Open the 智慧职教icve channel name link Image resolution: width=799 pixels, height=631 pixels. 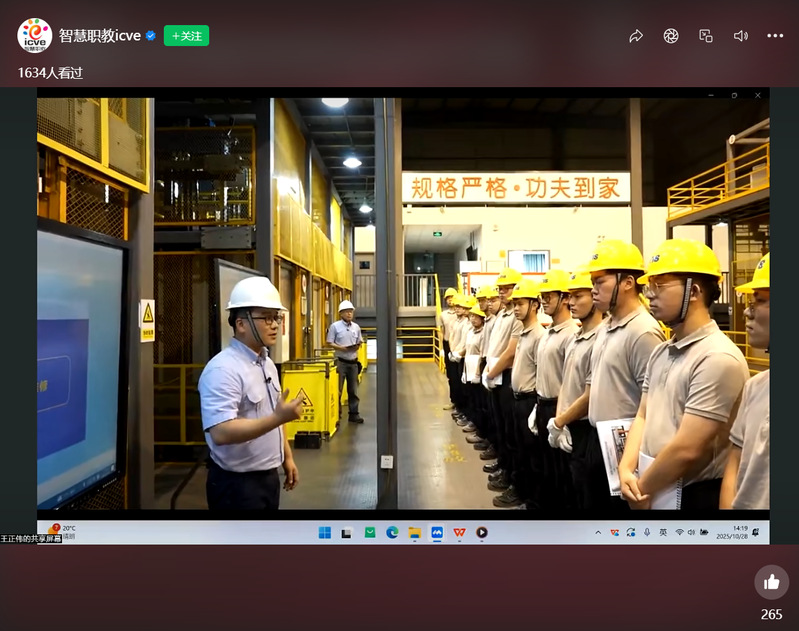[x=100, y=36]
